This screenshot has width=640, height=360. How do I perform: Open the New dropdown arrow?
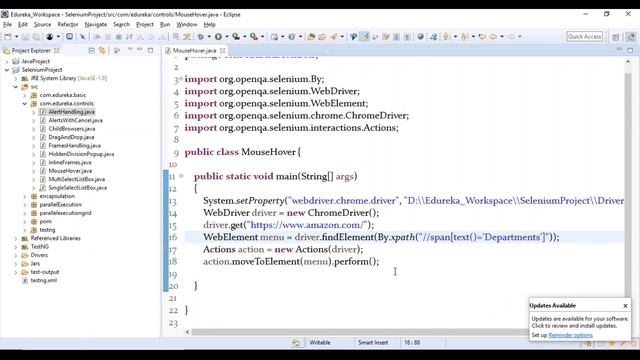(16, 37)
